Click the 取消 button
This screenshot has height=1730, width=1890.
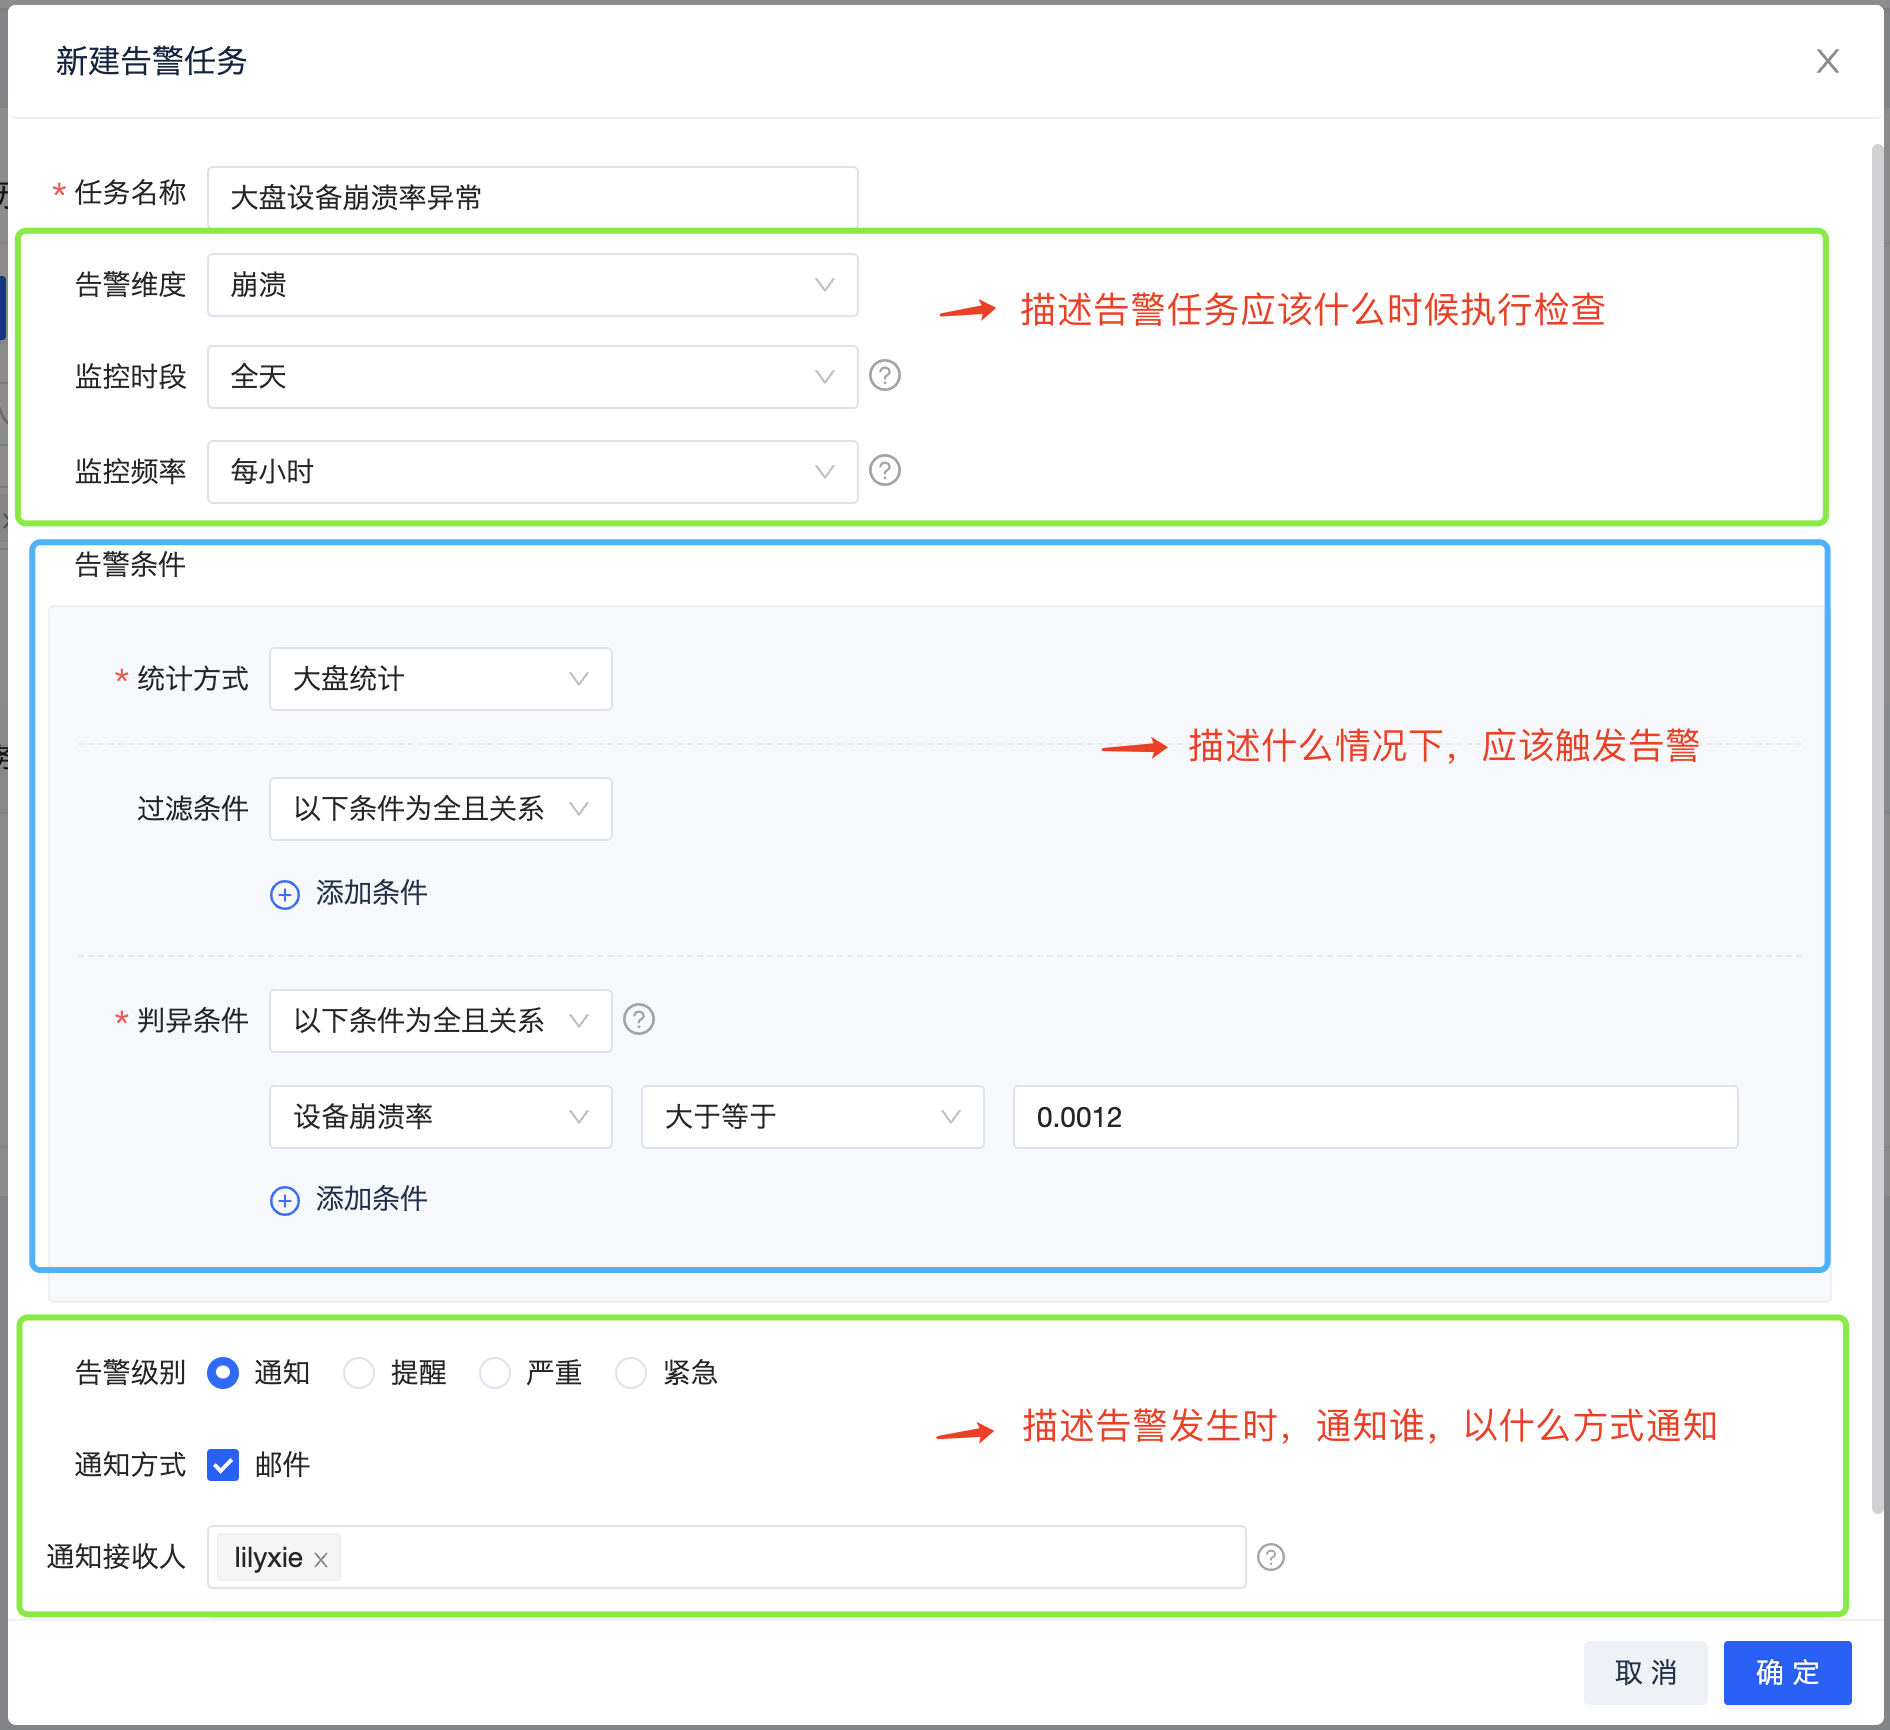pos(1646,1673)
